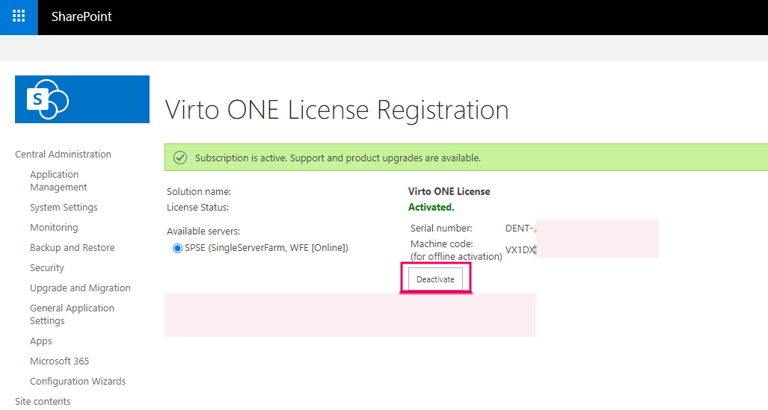Click the 'Serial number:' label
The width and height of the screenshot is (768, 410).
[x=441, y=228]
